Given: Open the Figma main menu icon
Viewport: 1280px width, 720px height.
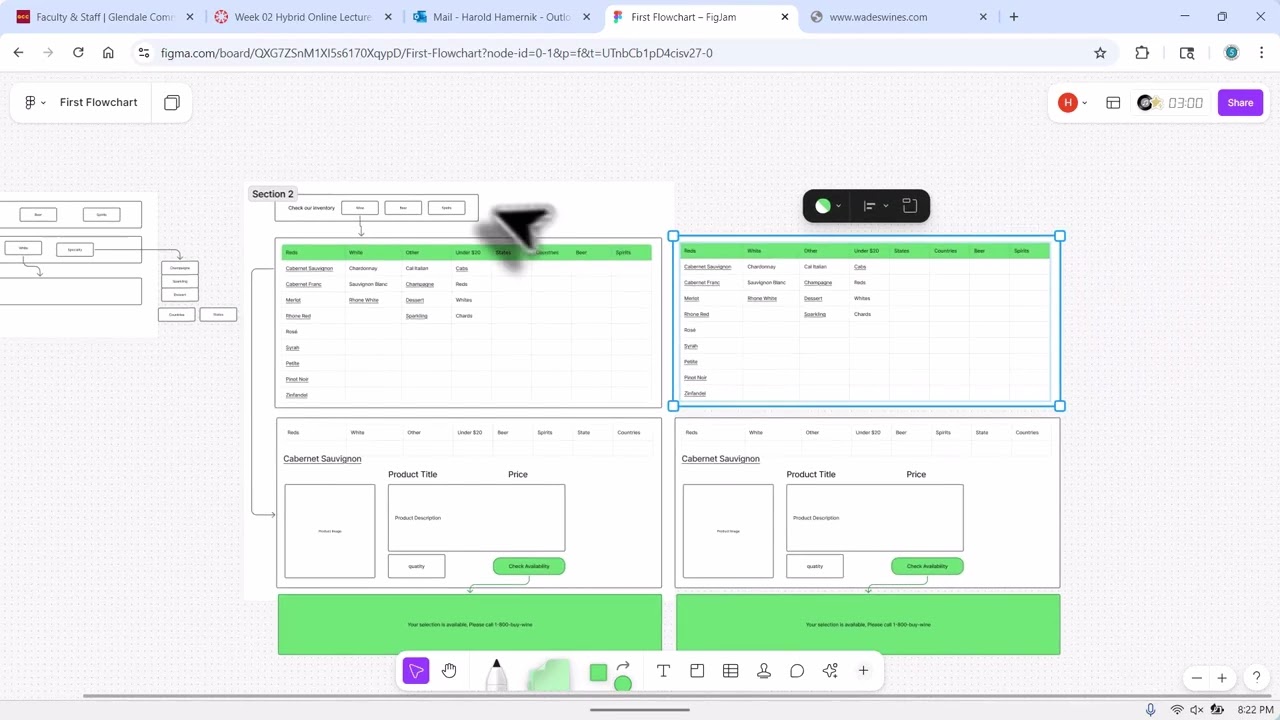Looking at the screenshot, I should pyautogui.click(x=35, y=102).
